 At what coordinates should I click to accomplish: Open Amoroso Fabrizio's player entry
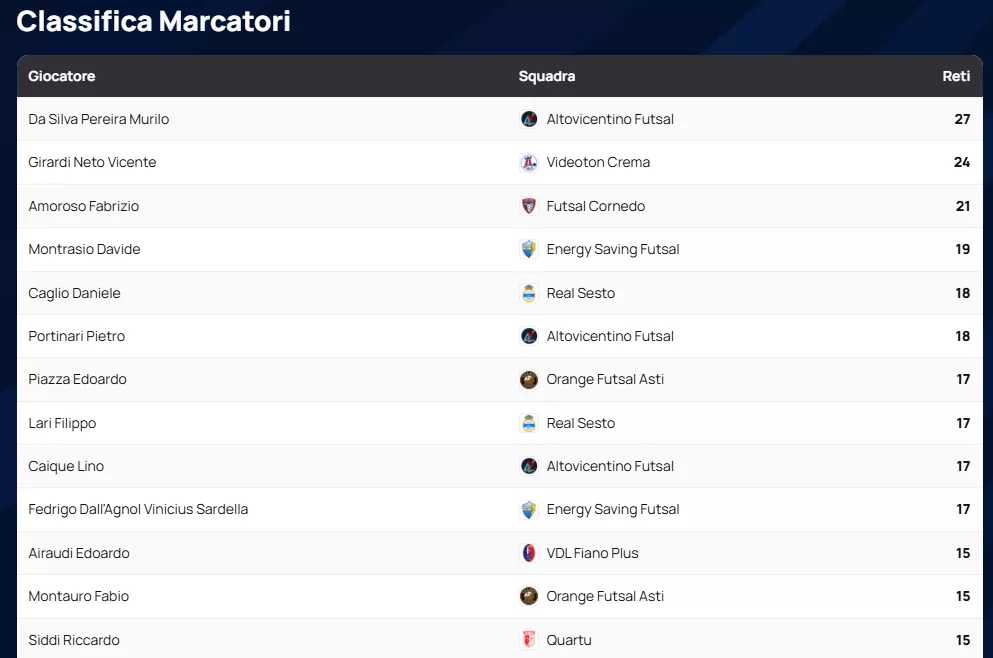point(84,206)
